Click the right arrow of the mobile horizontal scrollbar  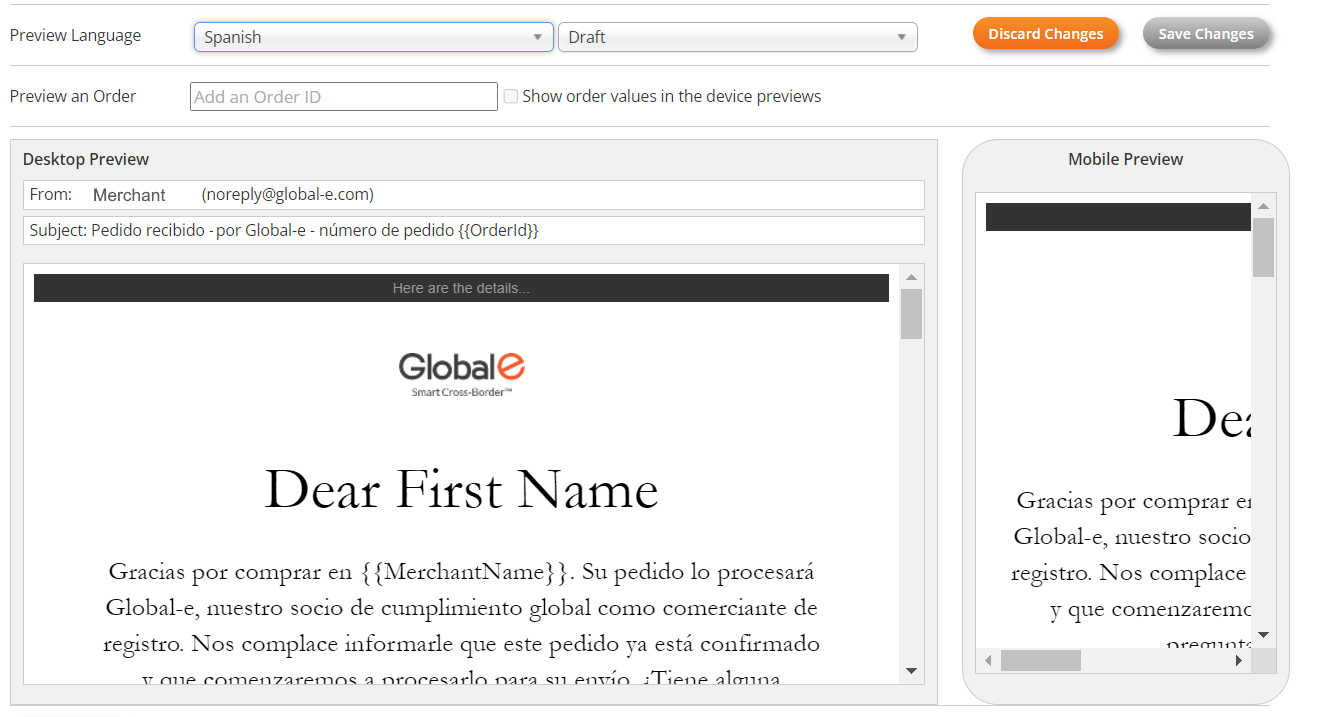[x=1240, y=660]
